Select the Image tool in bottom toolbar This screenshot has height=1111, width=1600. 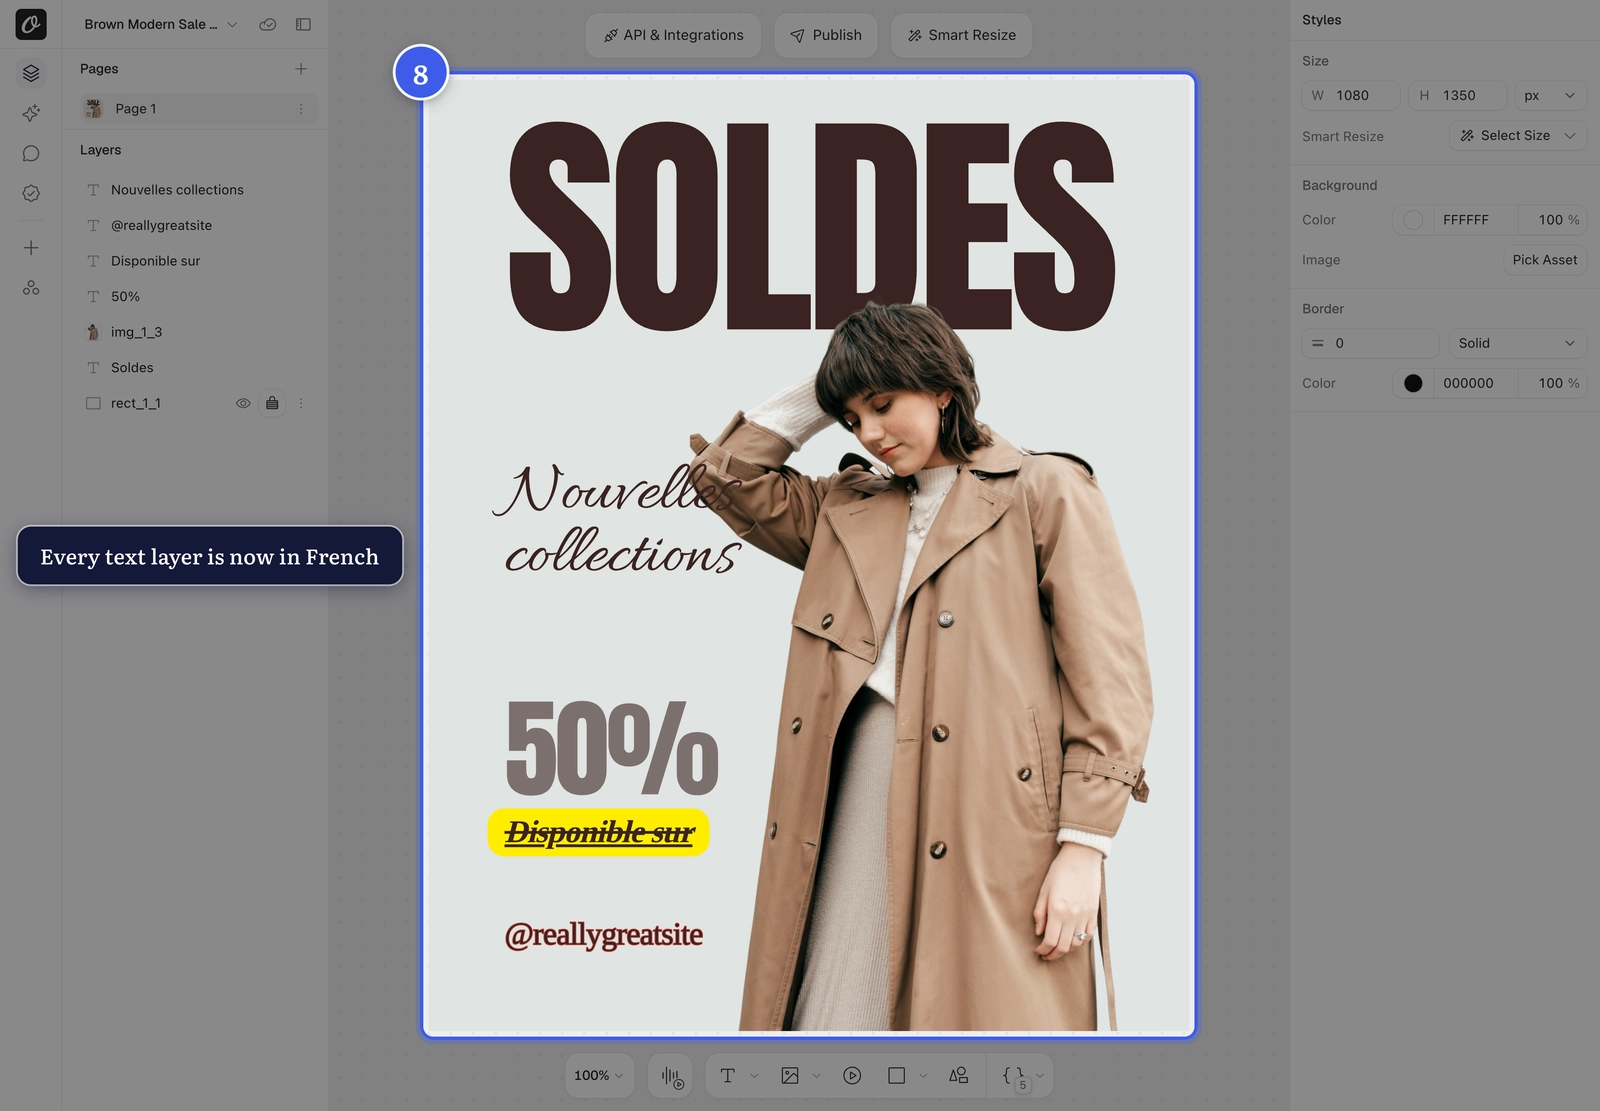[790, 1076]
